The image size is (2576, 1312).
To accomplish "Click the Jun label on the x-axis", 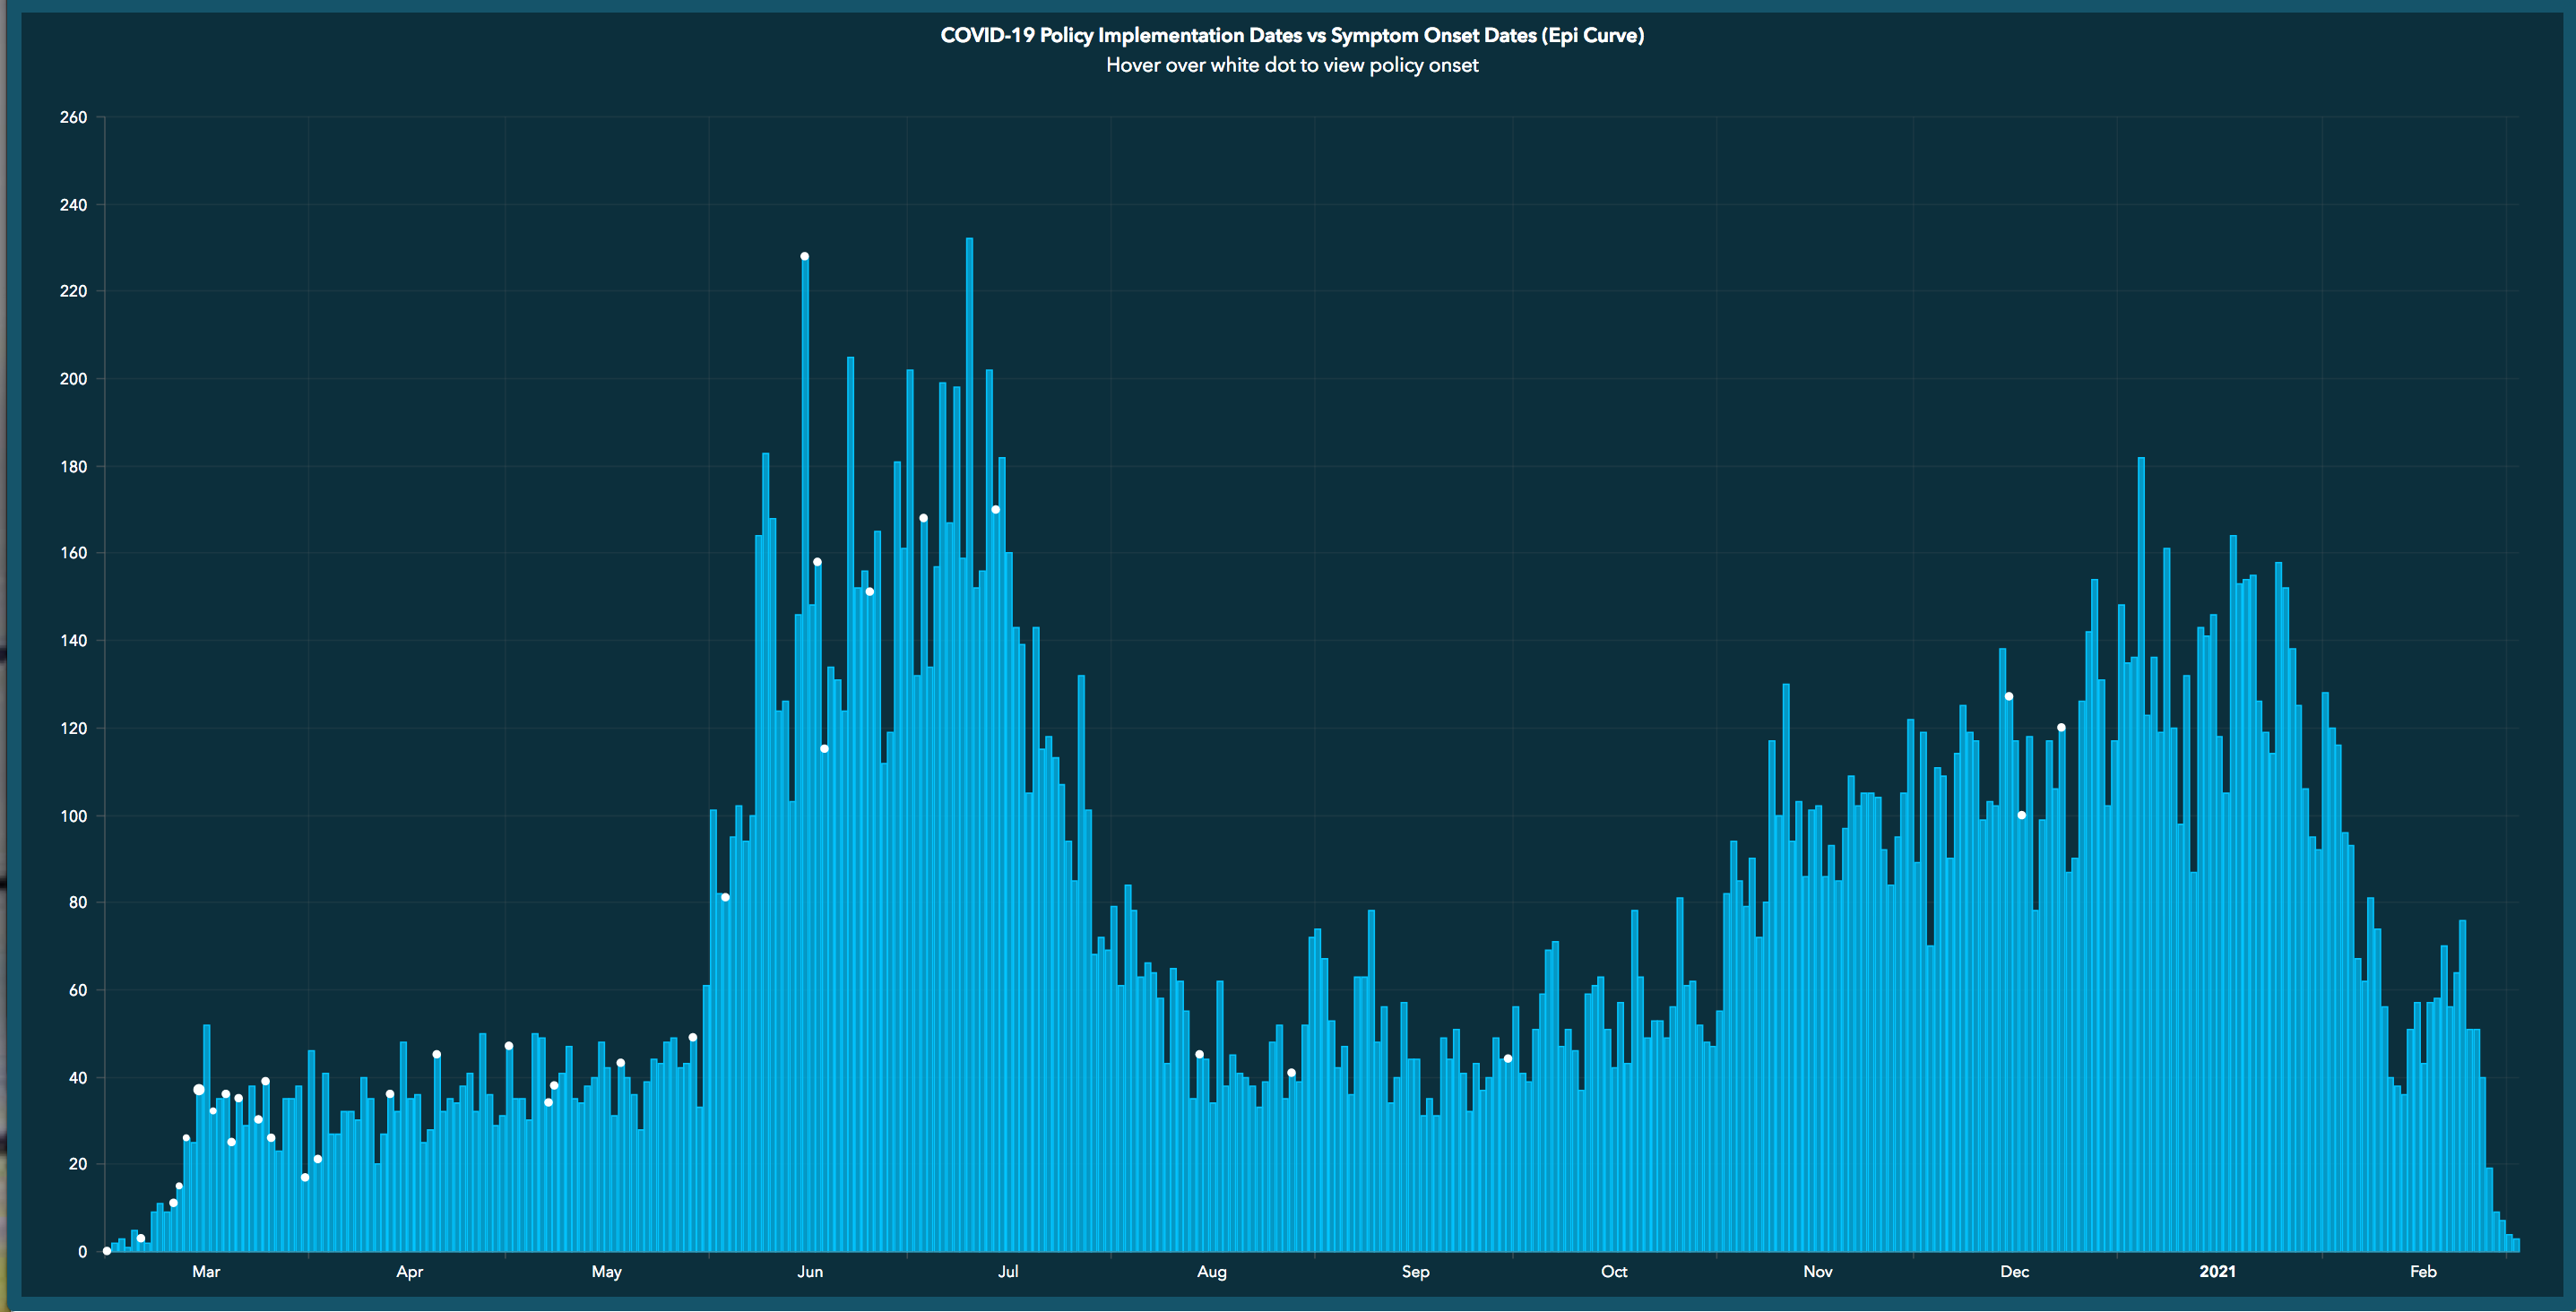I will [x=810, y=1271].
